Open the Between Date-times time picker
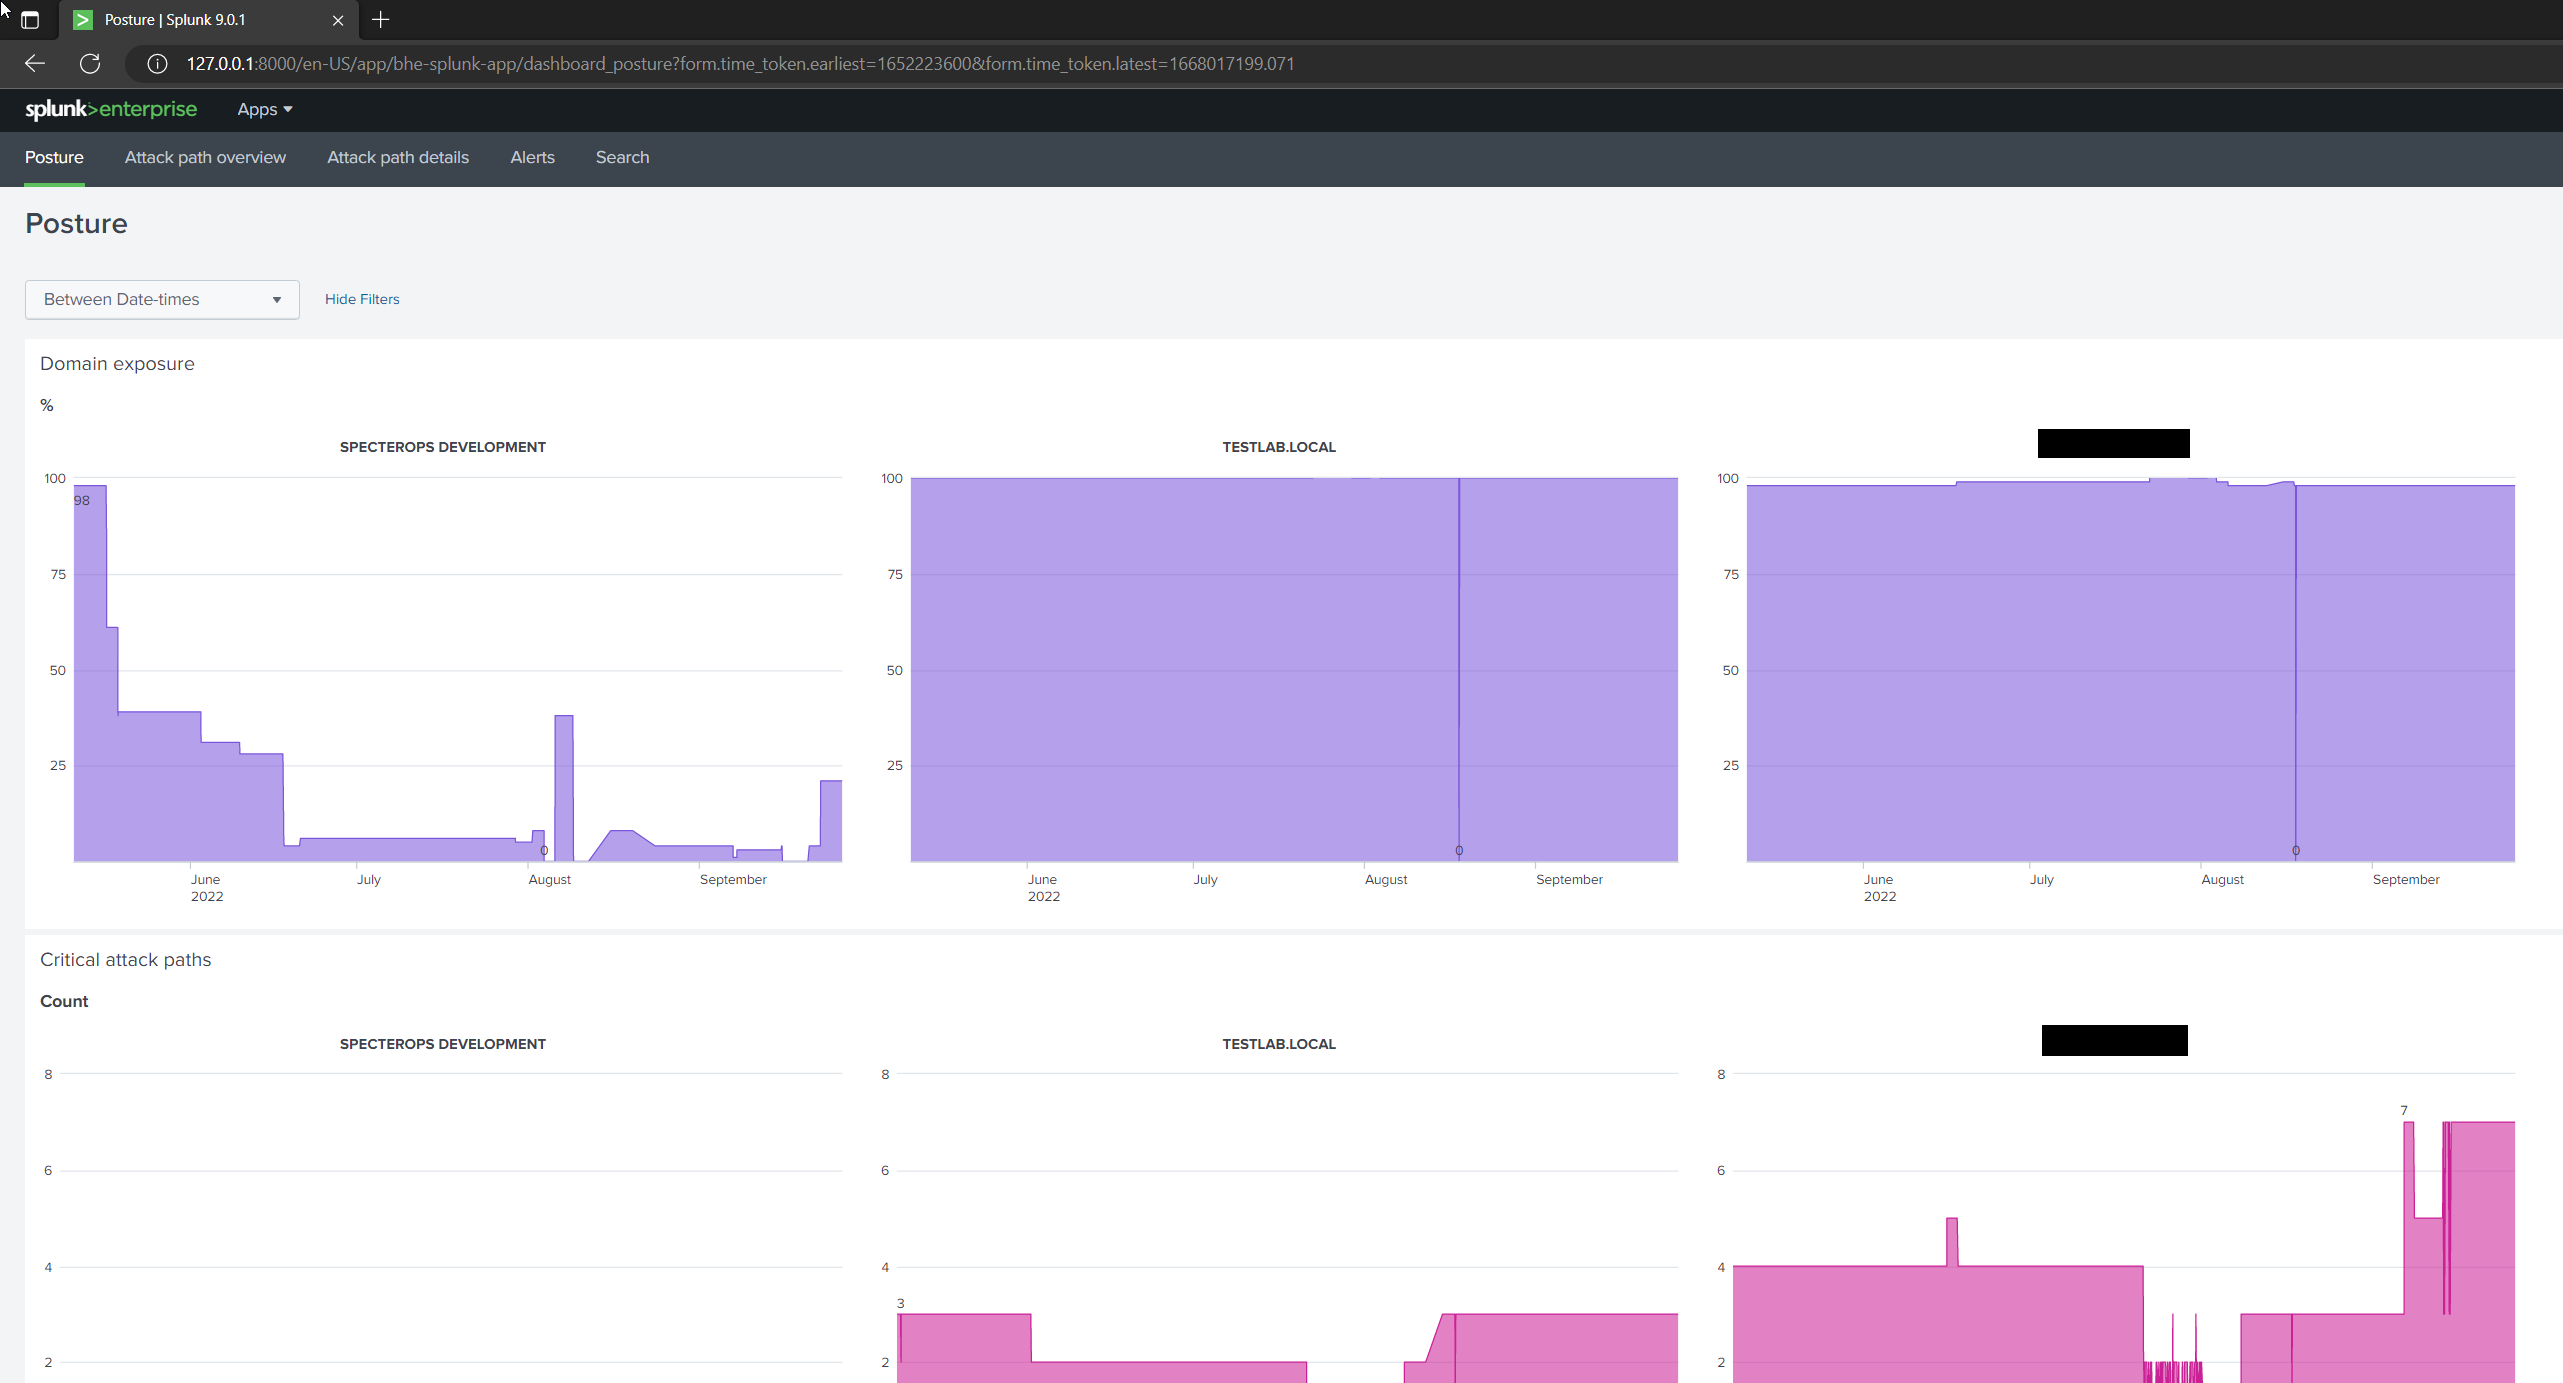Viewport: 2563px width, 1383px height. [x=162, y=299]
